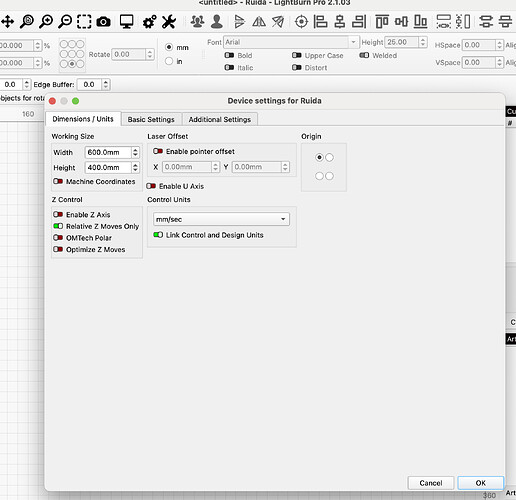
Task: Click the zoom out magnifier icon
Action: tap(65, 22)
